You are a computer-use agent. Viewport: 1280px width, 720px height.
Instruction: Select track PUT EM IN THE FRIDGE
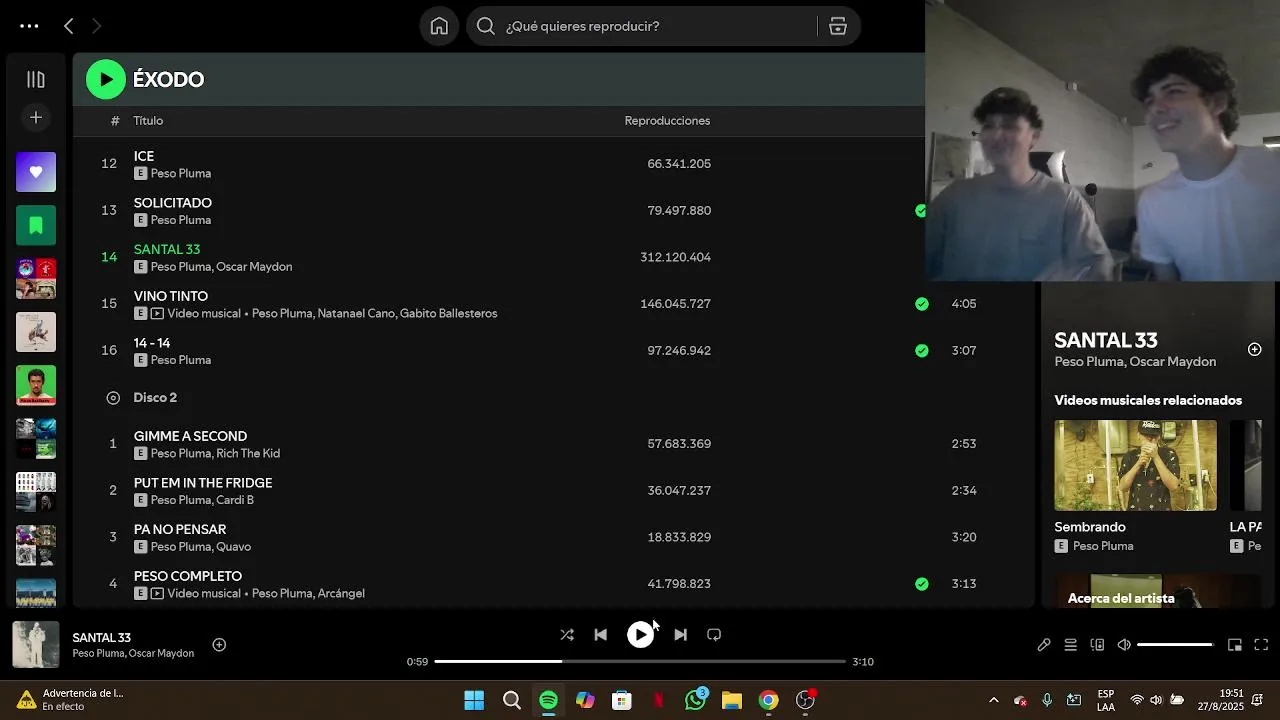[x=203, y=483]
